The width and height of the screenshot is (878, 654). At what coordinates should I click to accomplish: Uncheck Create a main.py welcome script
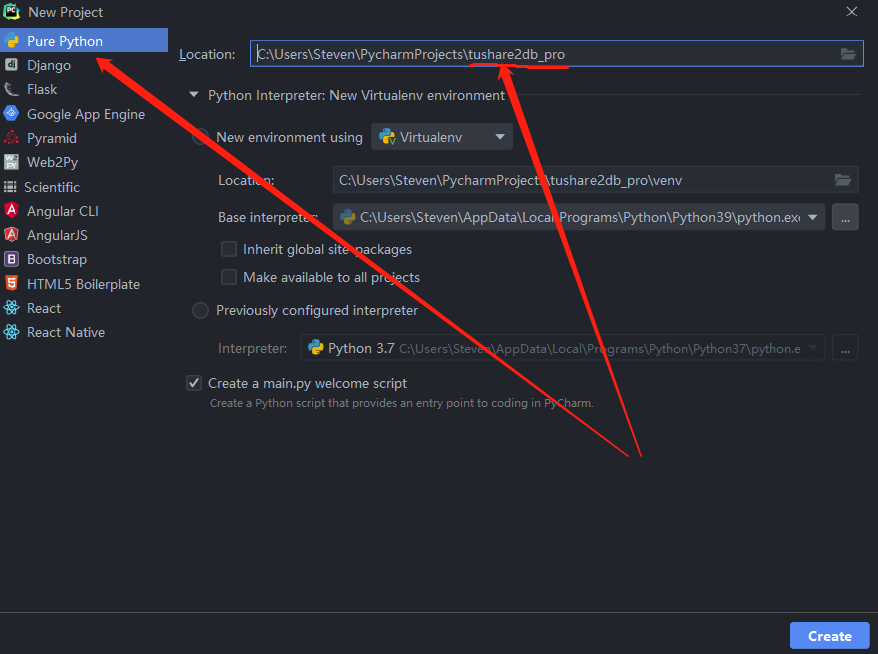pyautogui.click(x=194, y=383)
